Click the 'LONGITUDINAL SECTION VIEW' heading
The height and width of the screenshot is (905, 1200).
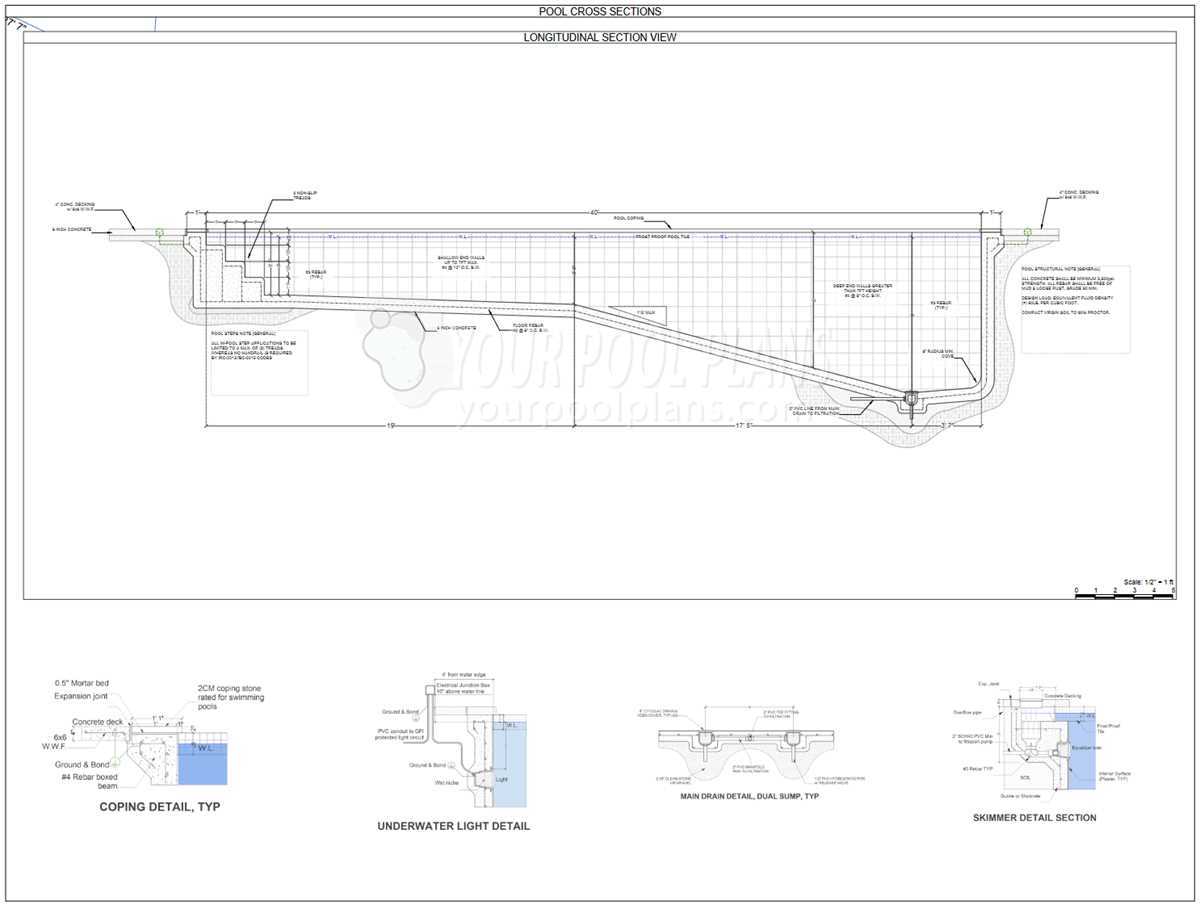(x=600, y=37)
